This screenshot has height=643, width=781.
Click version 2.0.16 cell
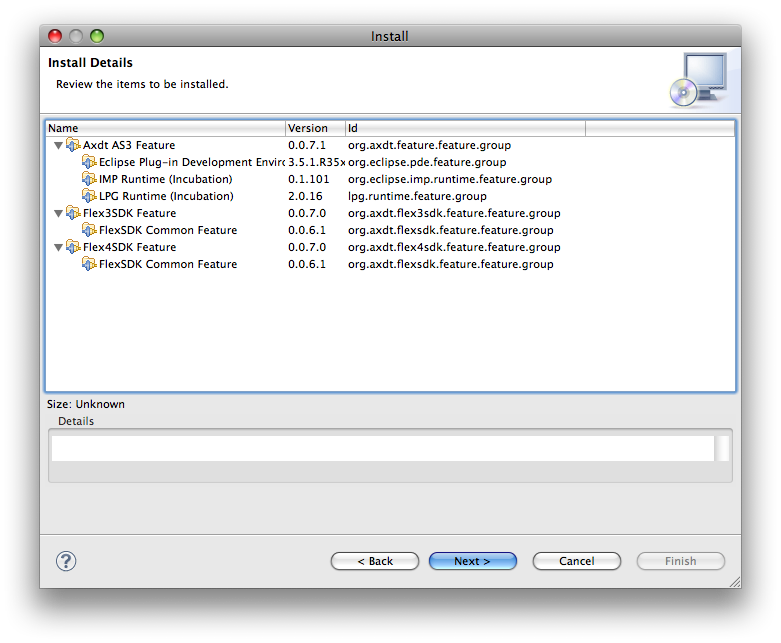tap(305, 196)
